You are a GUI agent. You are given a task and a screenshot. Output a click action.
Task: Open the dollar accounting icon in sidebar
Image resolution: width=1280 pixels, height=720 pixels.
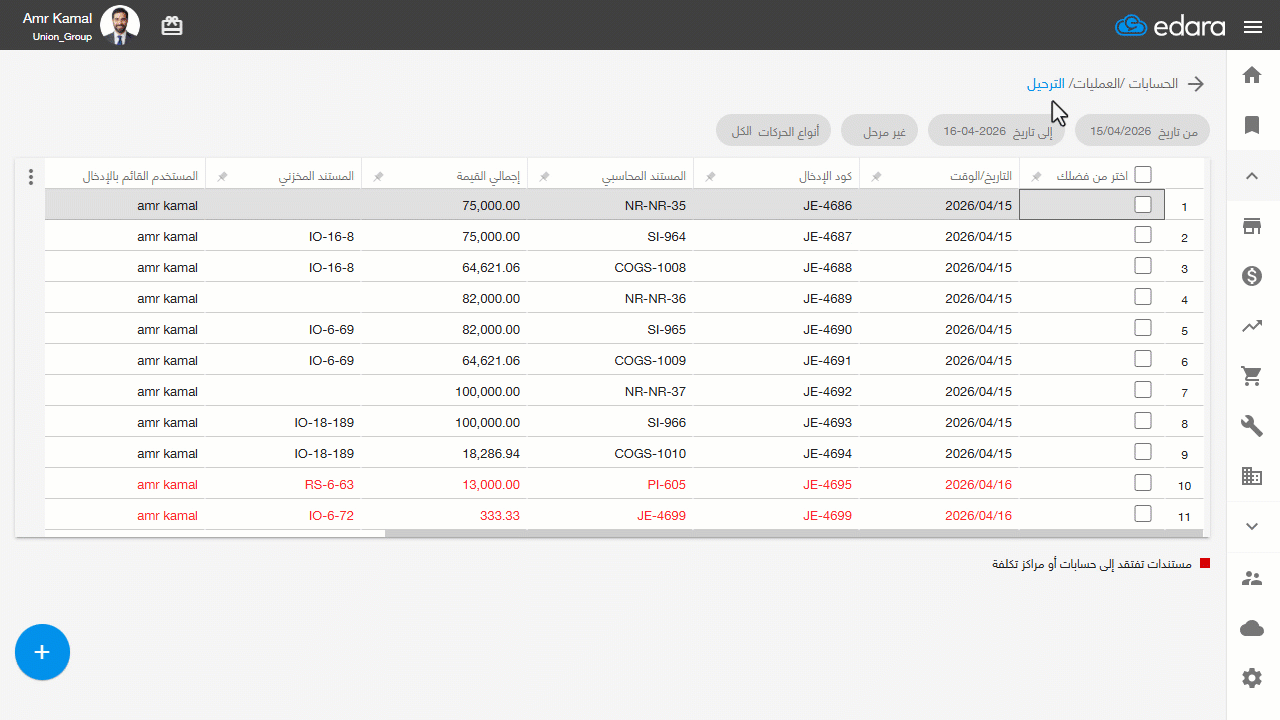pyautogui.click(x=1252, y=276)
